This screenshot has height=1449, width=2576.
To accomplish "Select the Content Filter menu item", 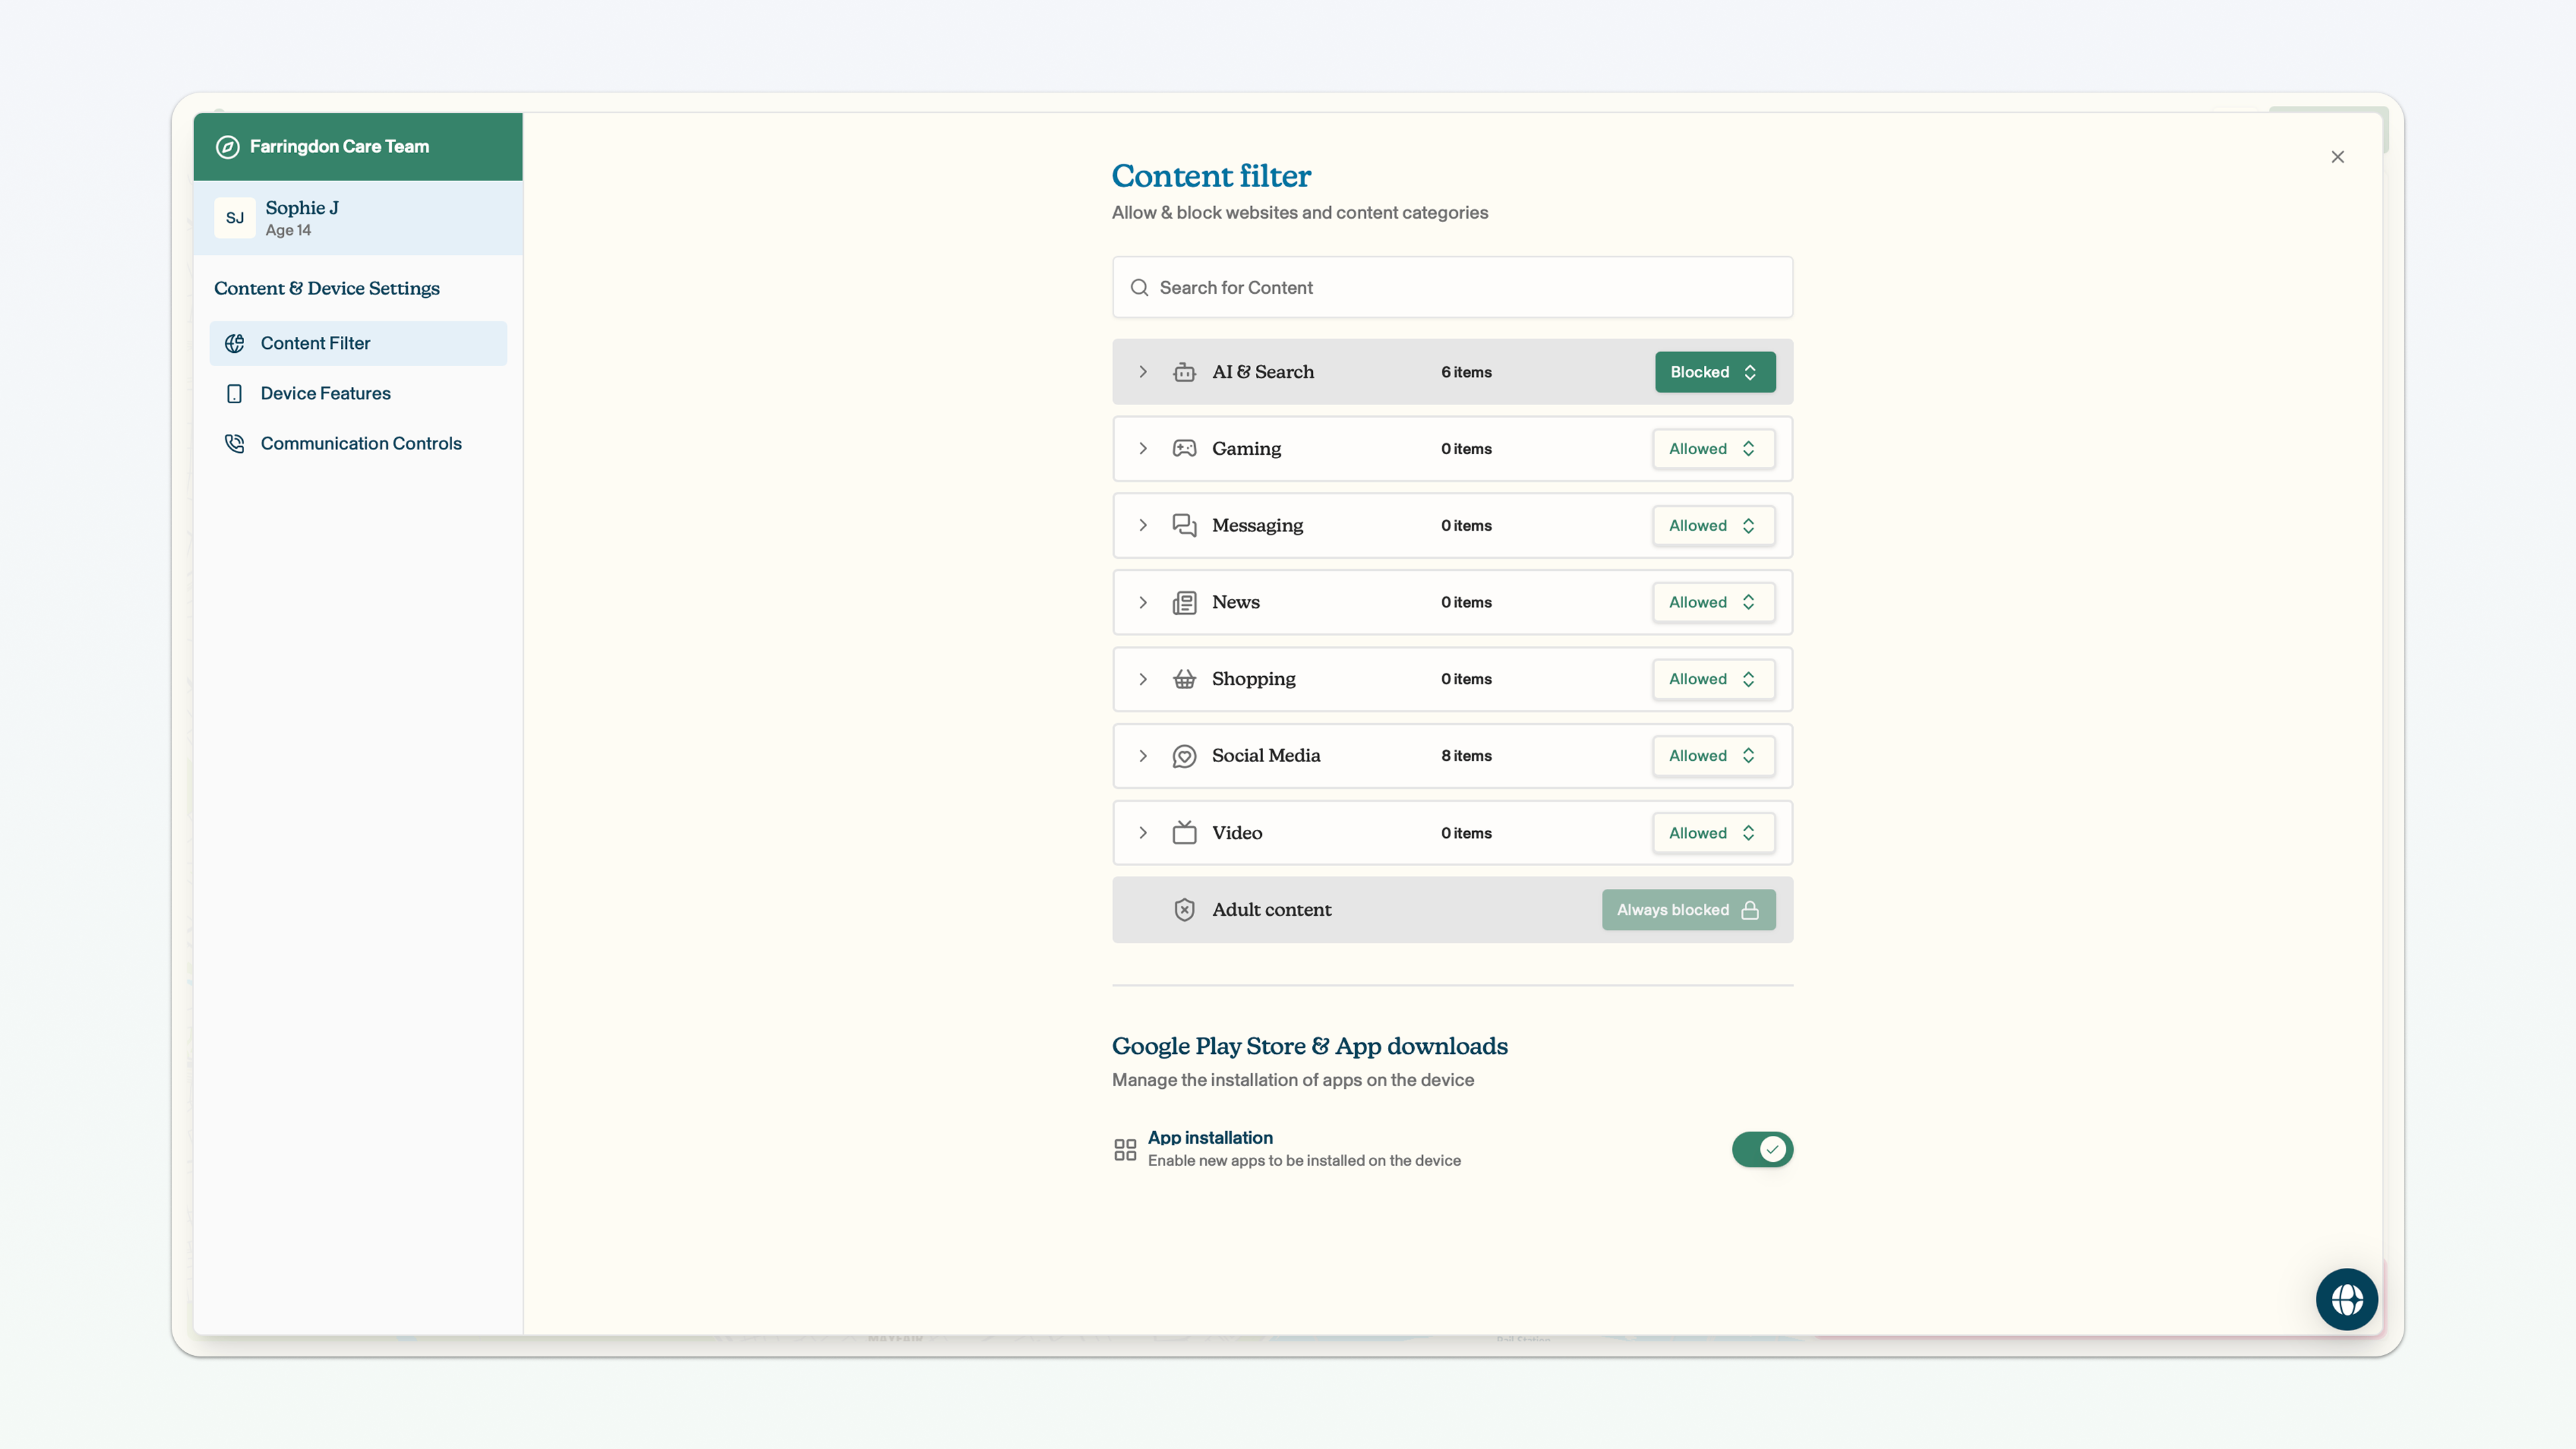I will (358, 343).
